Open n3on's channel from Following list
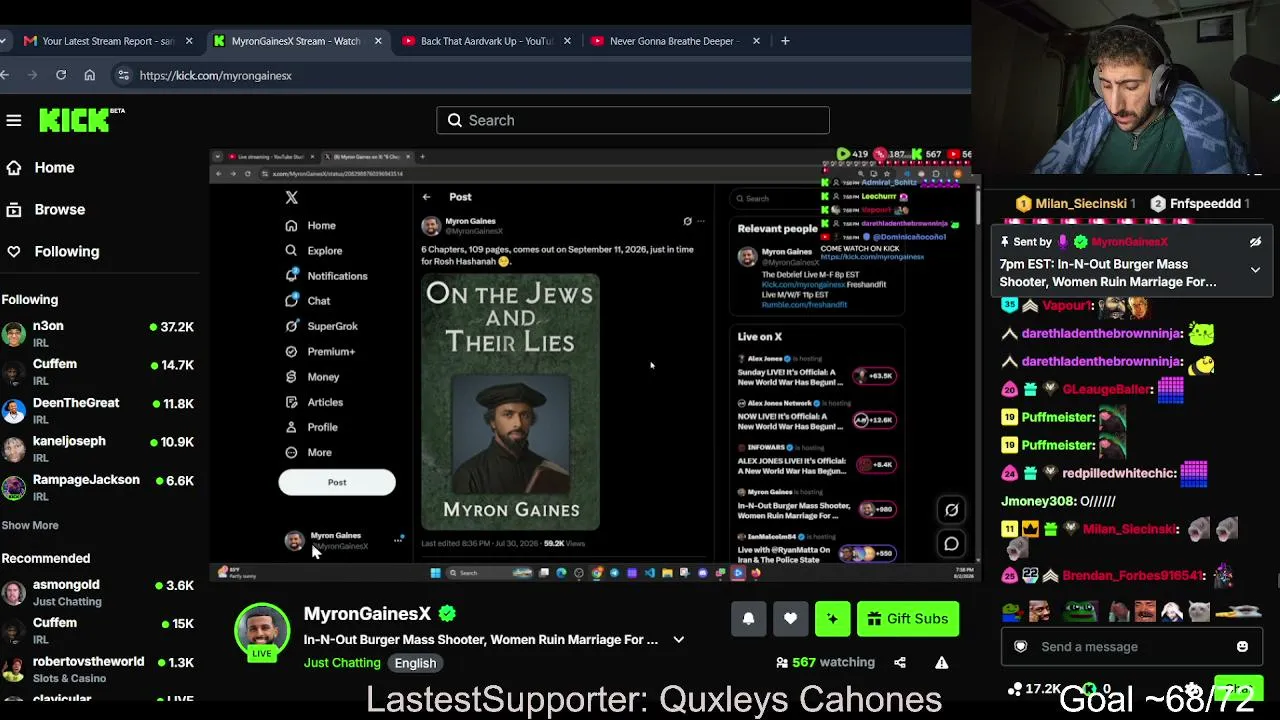Viewport: 1280px width, 720px height. [x=100, y=334]
